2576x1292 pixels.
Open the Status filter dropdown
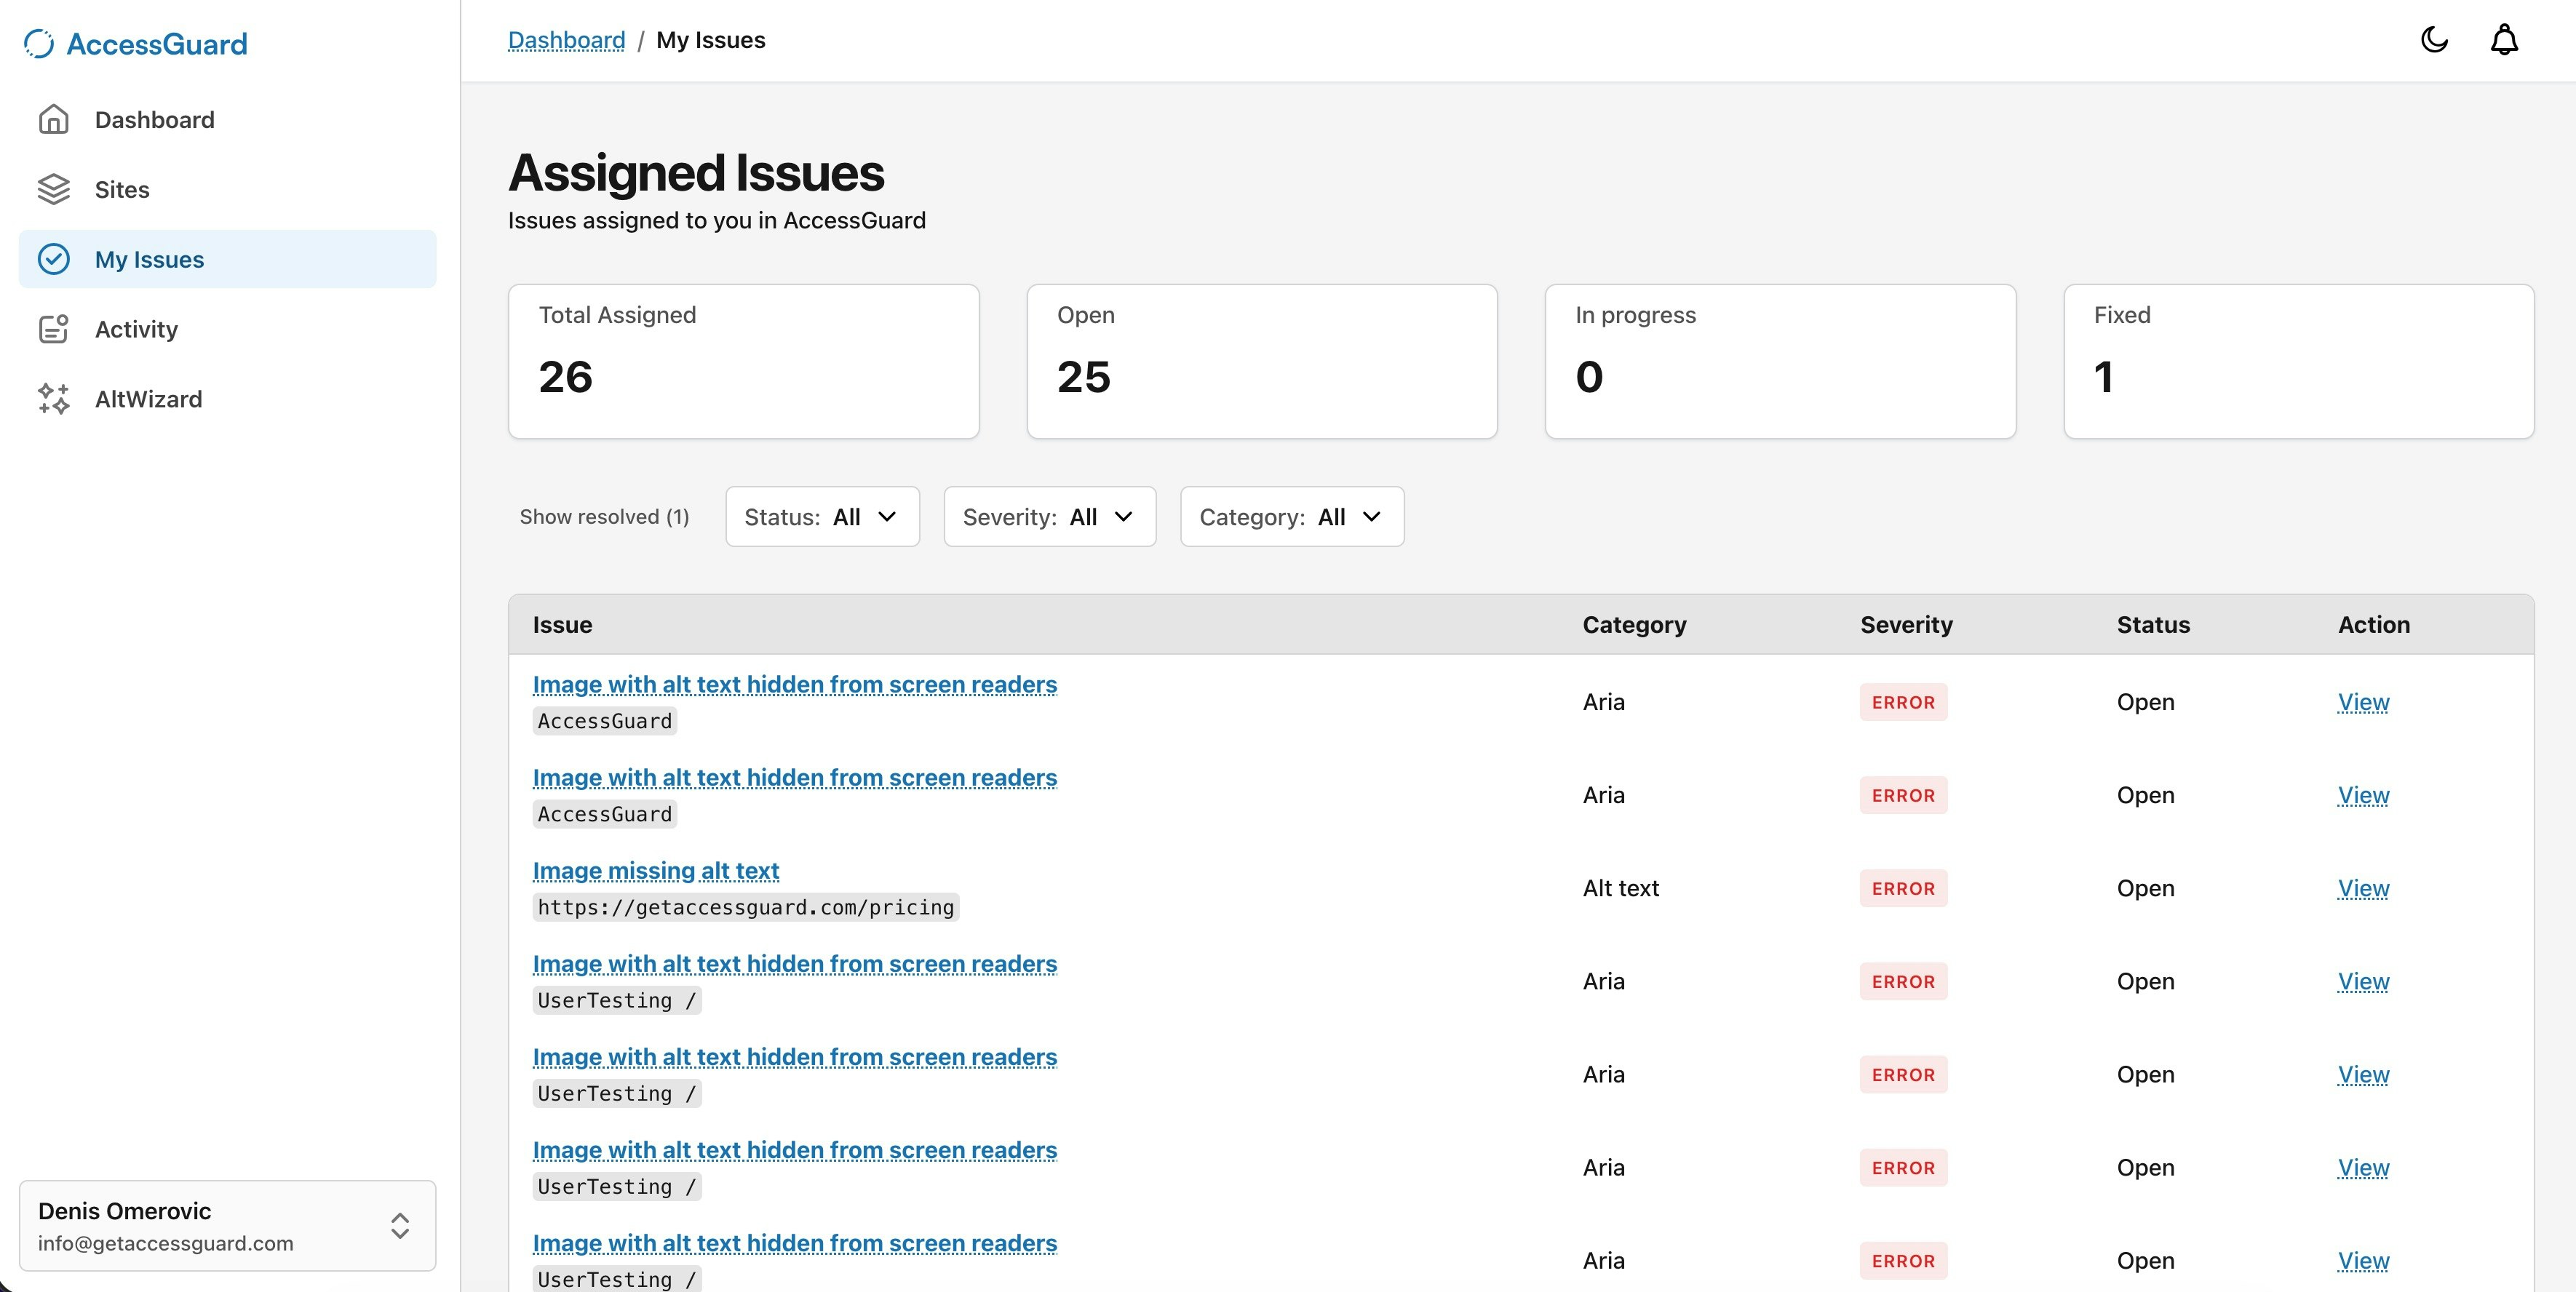click(x=822, y=517)
